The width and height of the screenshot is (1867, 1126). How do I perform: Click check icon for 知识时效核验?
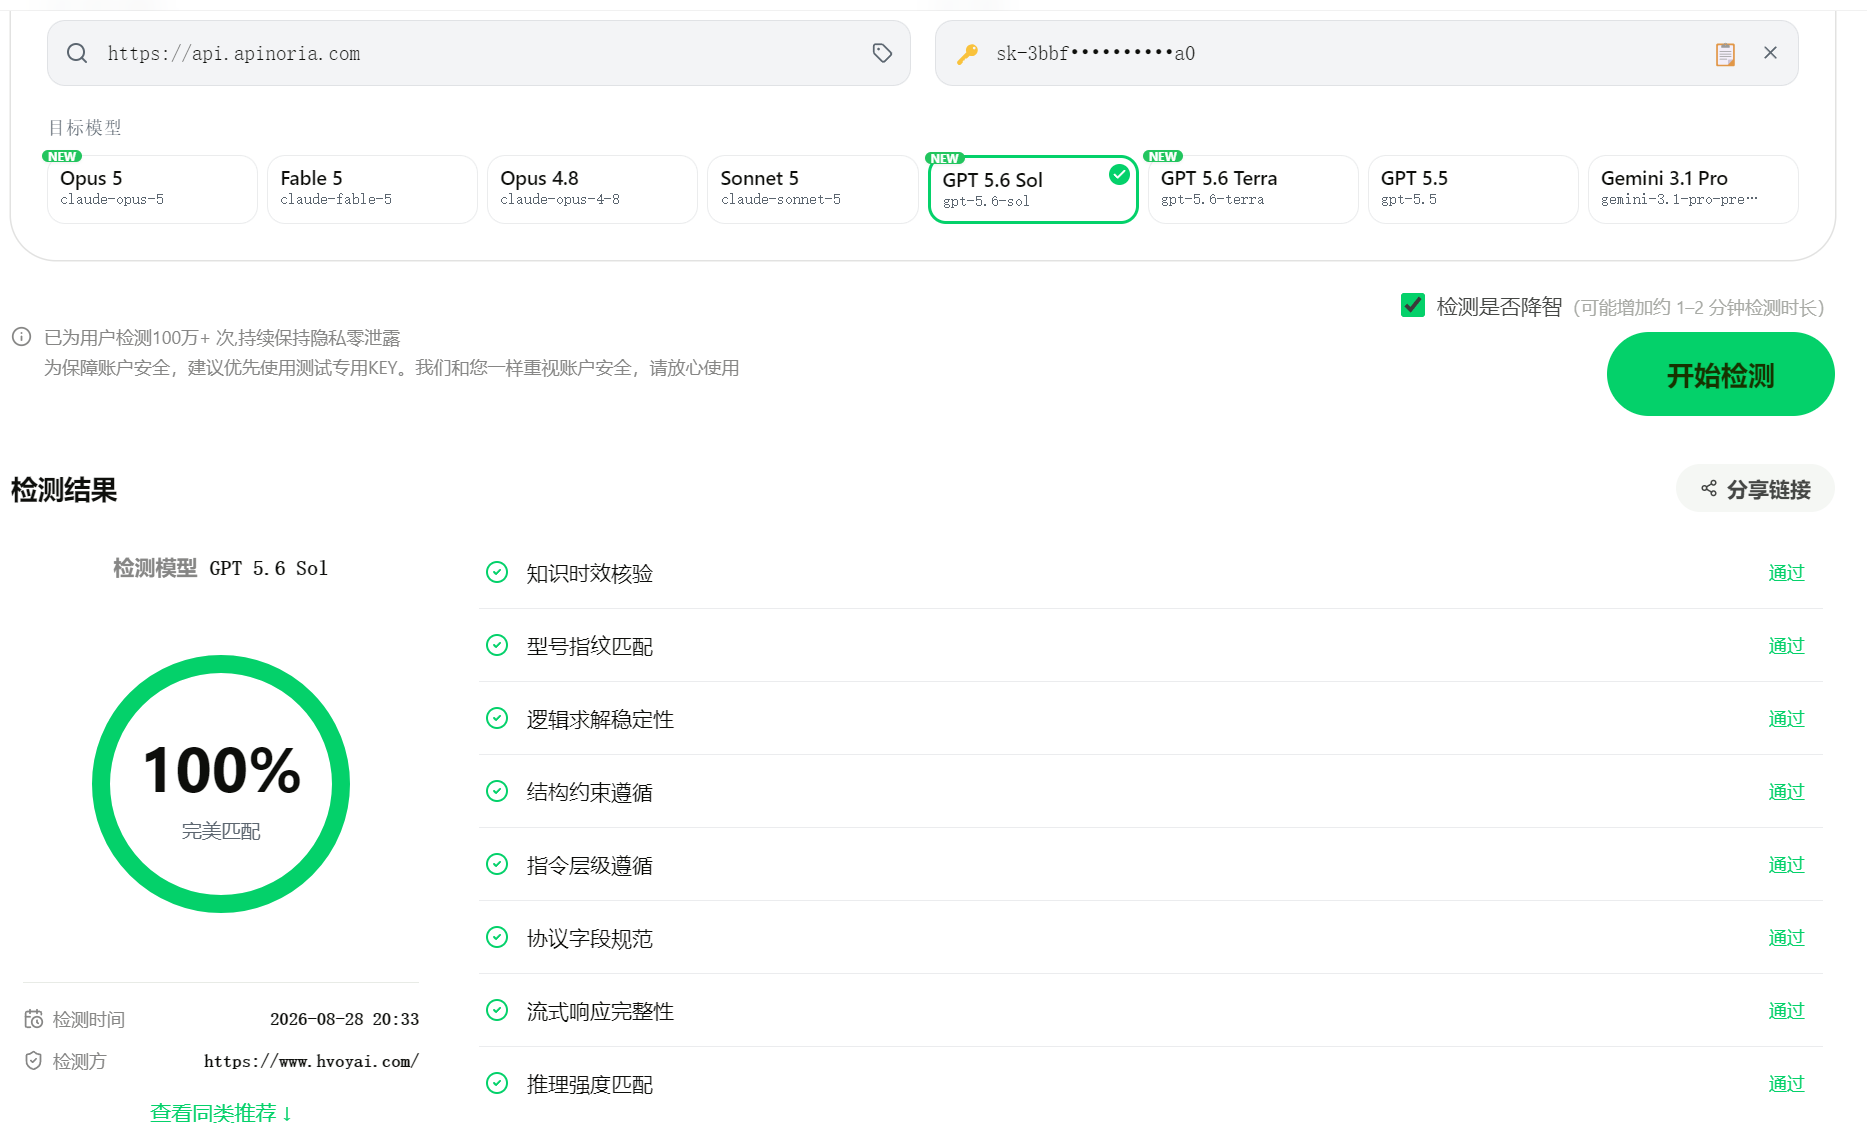coord(497,572)
